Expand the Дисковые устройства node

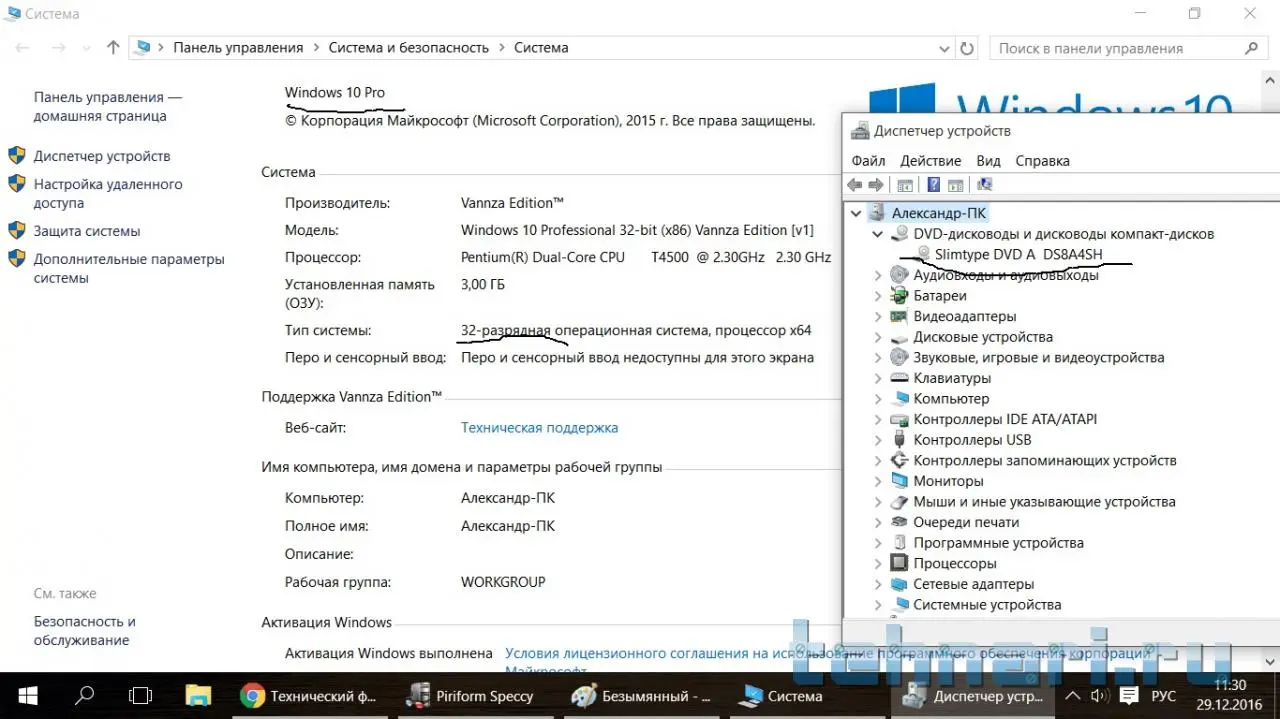pyautogui.click(x=878, y=337)
